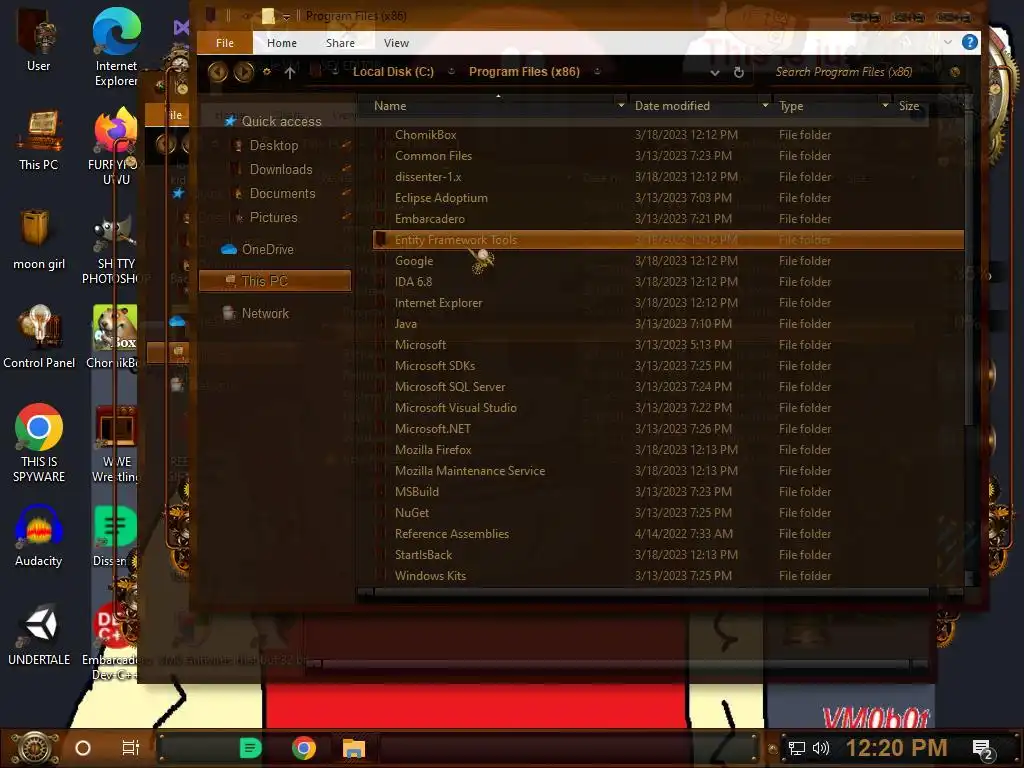The height and width of the screenshot is (768, 1024).
Task: Open the moon girl desktop icon
Action: tap(39, 239)
